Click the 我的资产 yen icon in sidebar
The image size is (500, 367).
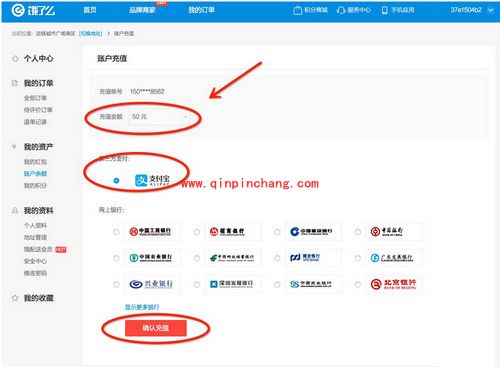[x=14, y=147]
